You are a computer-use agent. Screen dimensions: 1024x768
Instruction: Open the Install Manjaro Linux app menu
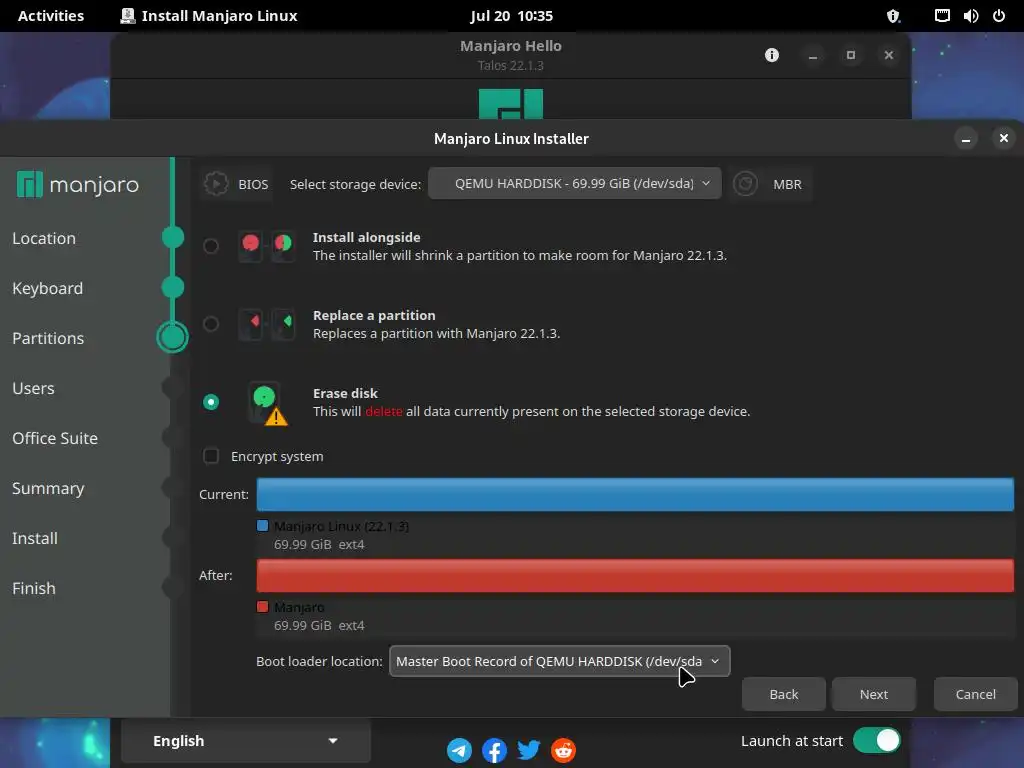(x=209, y=16)
